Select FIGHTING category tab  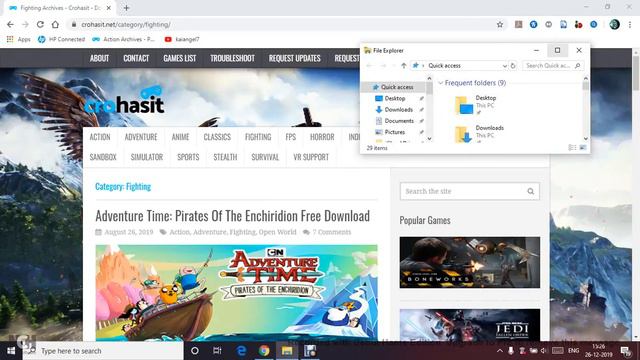(x=258, y=137)
